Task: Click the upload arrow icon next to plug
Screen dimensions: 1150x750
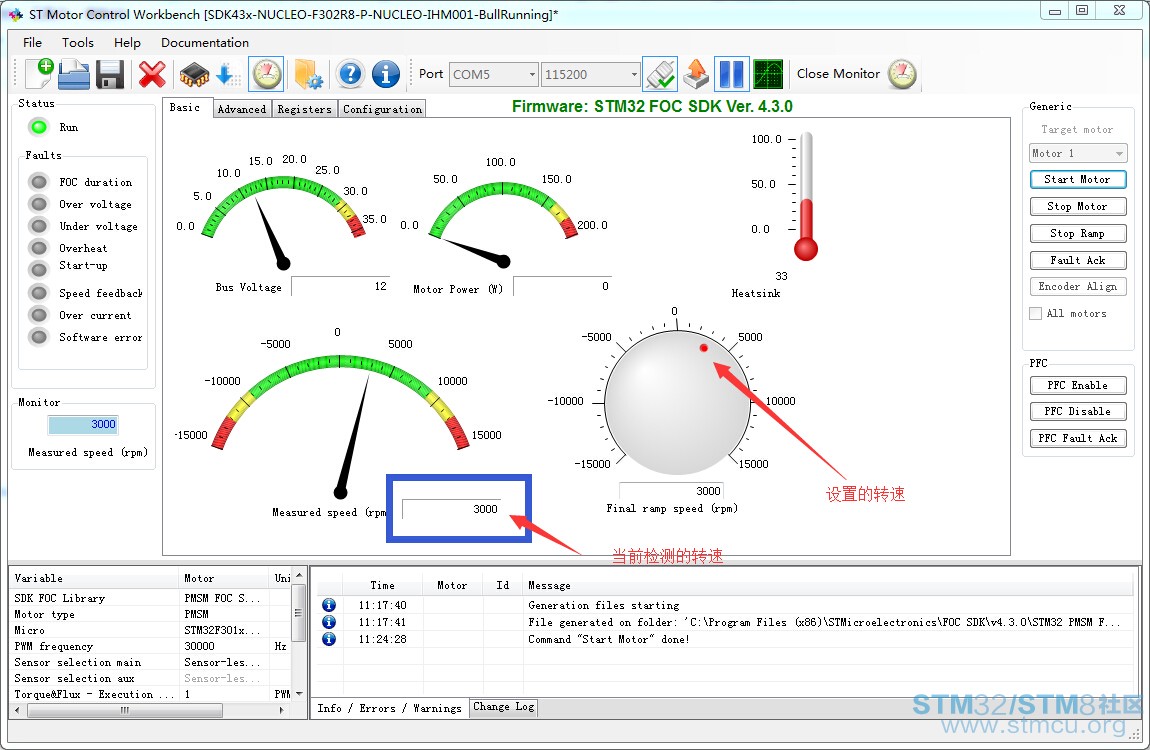Action: (696, 74)
